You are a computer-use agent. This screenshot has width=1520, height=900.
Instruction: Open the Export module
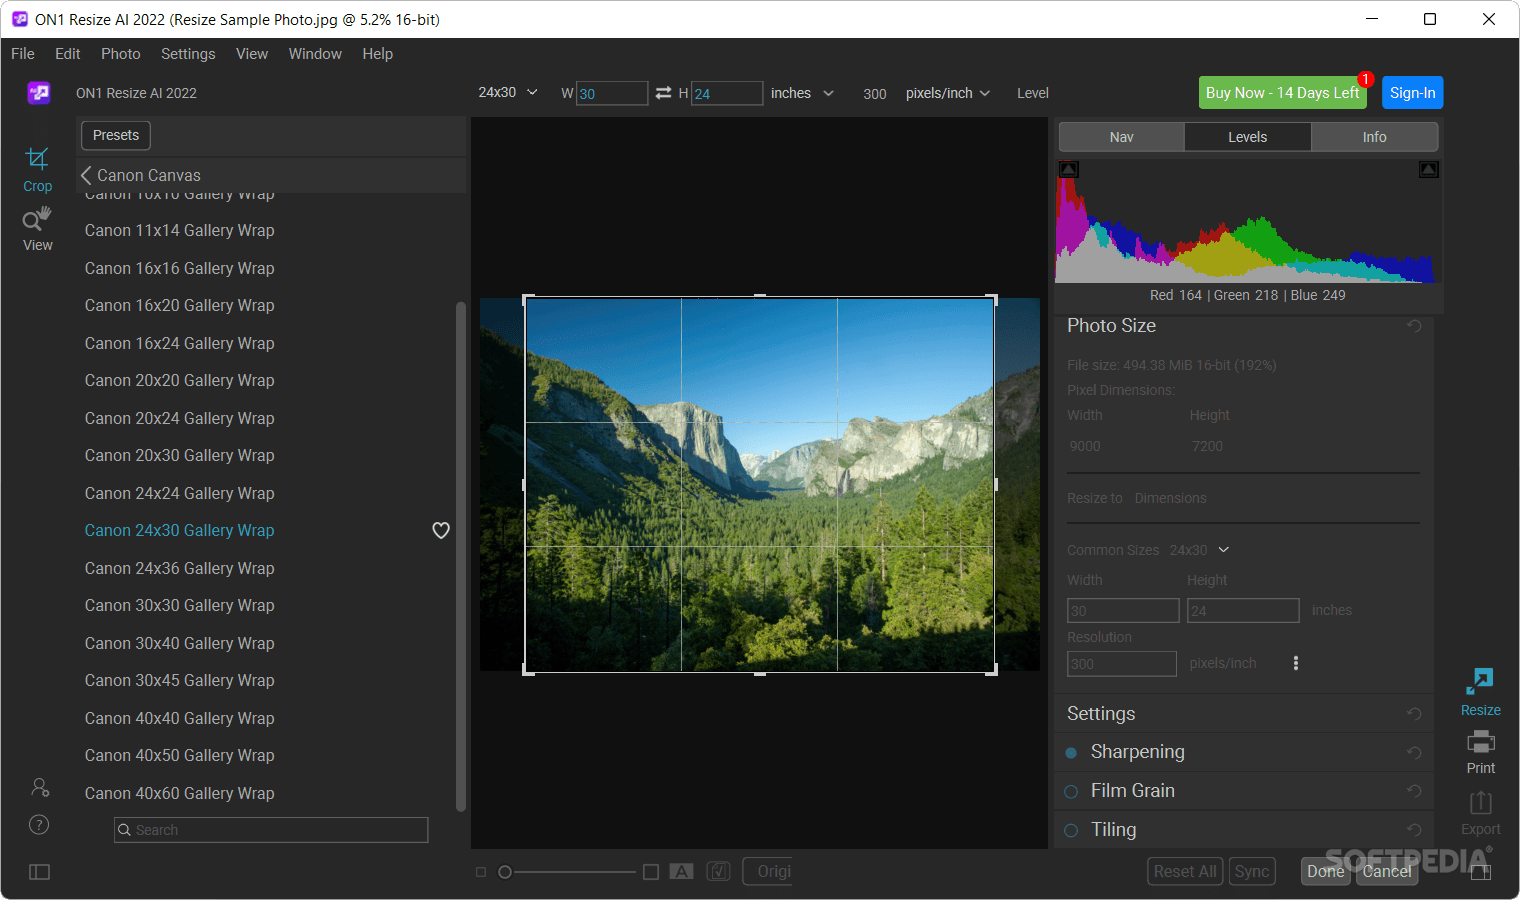[1480, 813]
